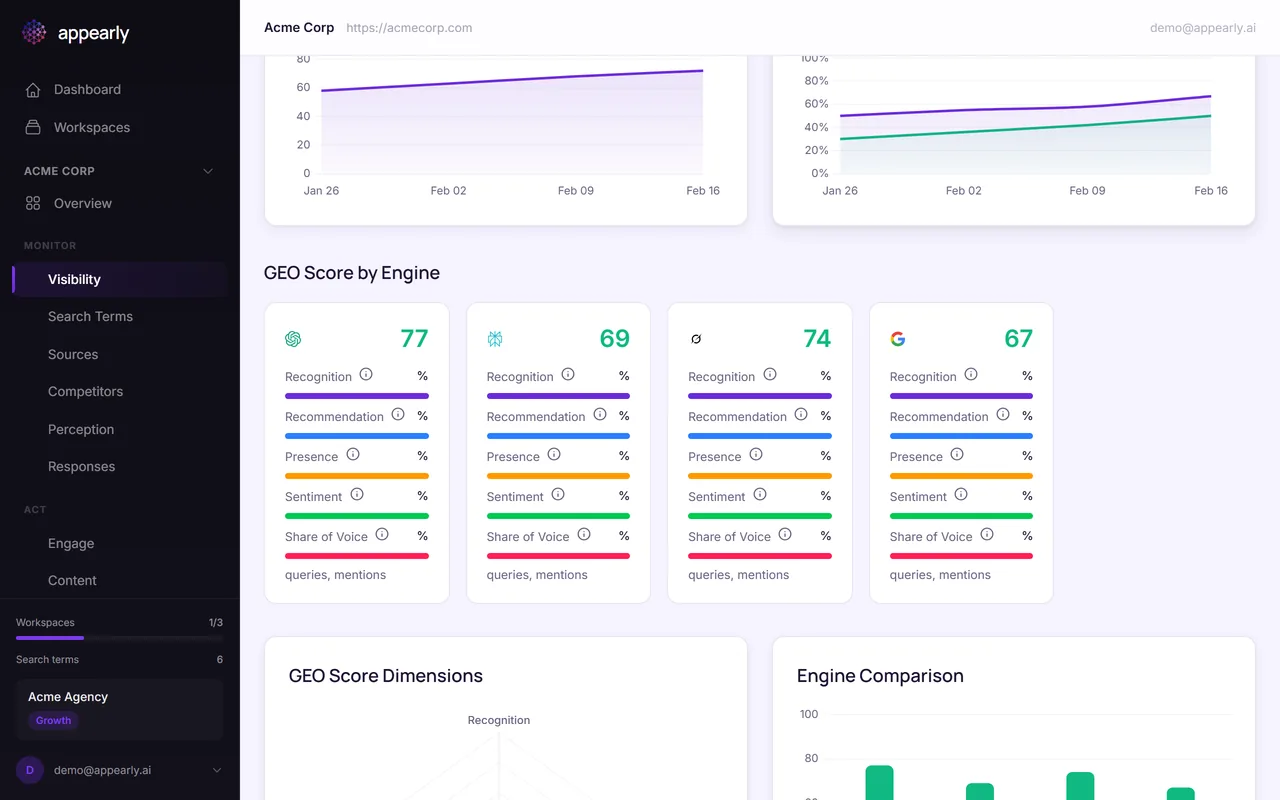1280x800 pixels.
Task: Click the Workspaces icon in sidebar
Action: 33,128
